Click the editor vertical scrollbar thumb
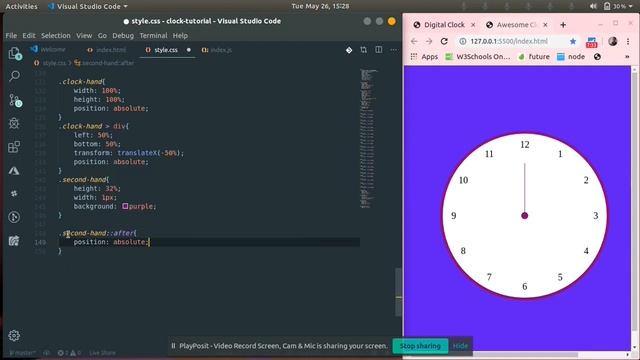This screenshot has height=360, width=640. click(398, 291)
